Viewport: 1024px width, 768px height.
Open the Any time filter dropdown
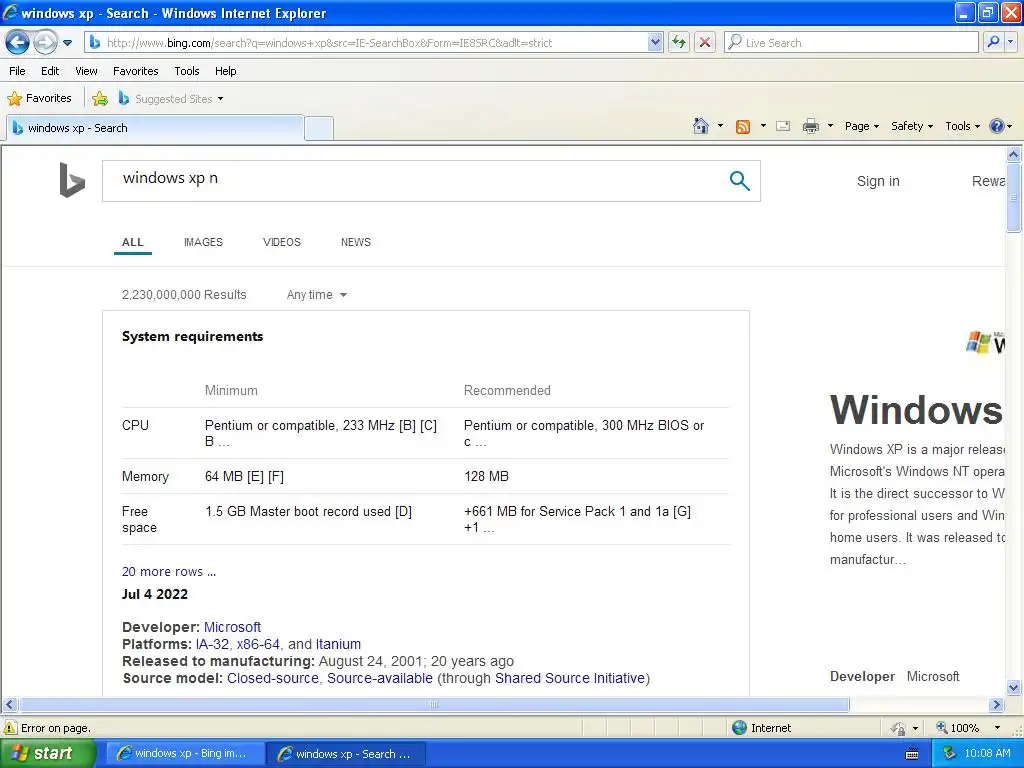[317, 295]
